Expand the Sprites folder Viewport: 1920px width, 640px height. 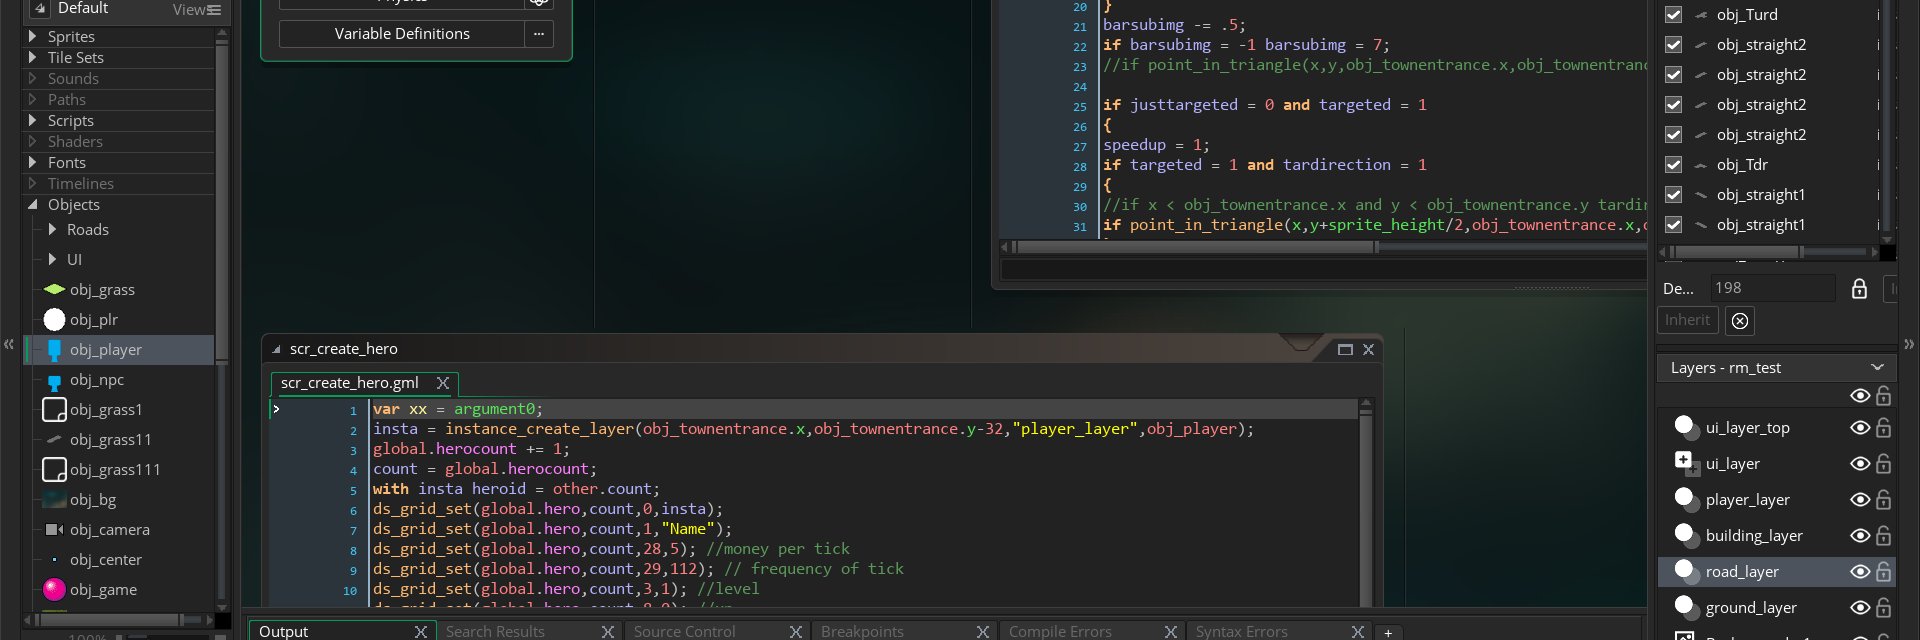pos(33,36)
